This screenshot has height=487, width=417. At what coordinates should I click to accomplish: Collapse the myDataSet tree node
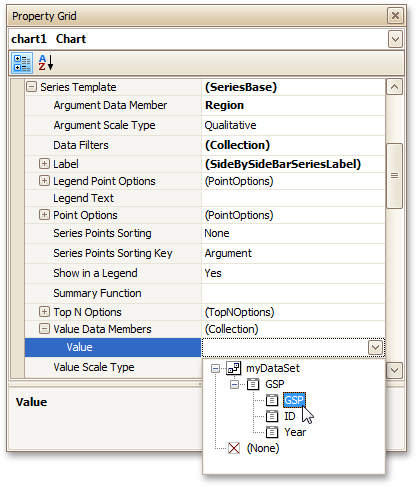pos(216,368)
